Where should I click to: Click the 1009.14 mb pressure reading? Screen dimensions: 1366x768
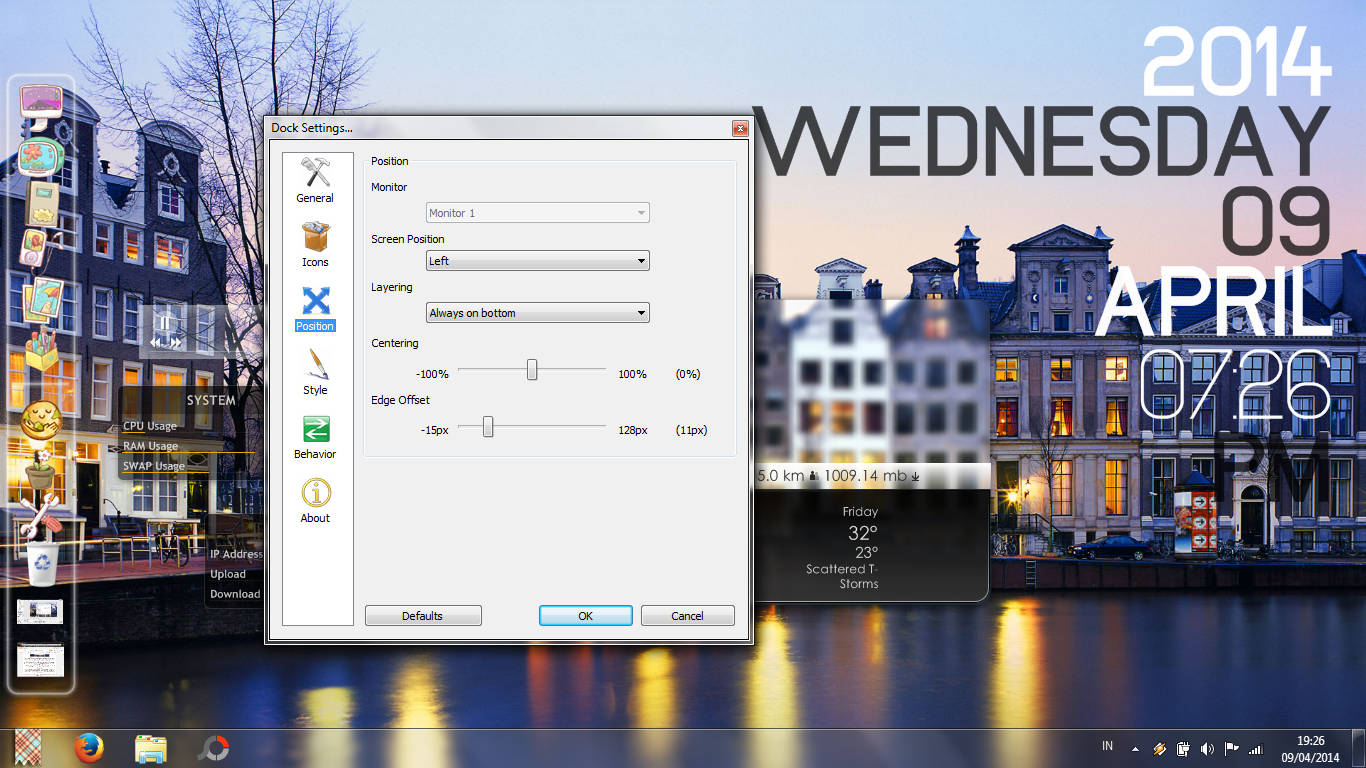(x=865, y=476)
